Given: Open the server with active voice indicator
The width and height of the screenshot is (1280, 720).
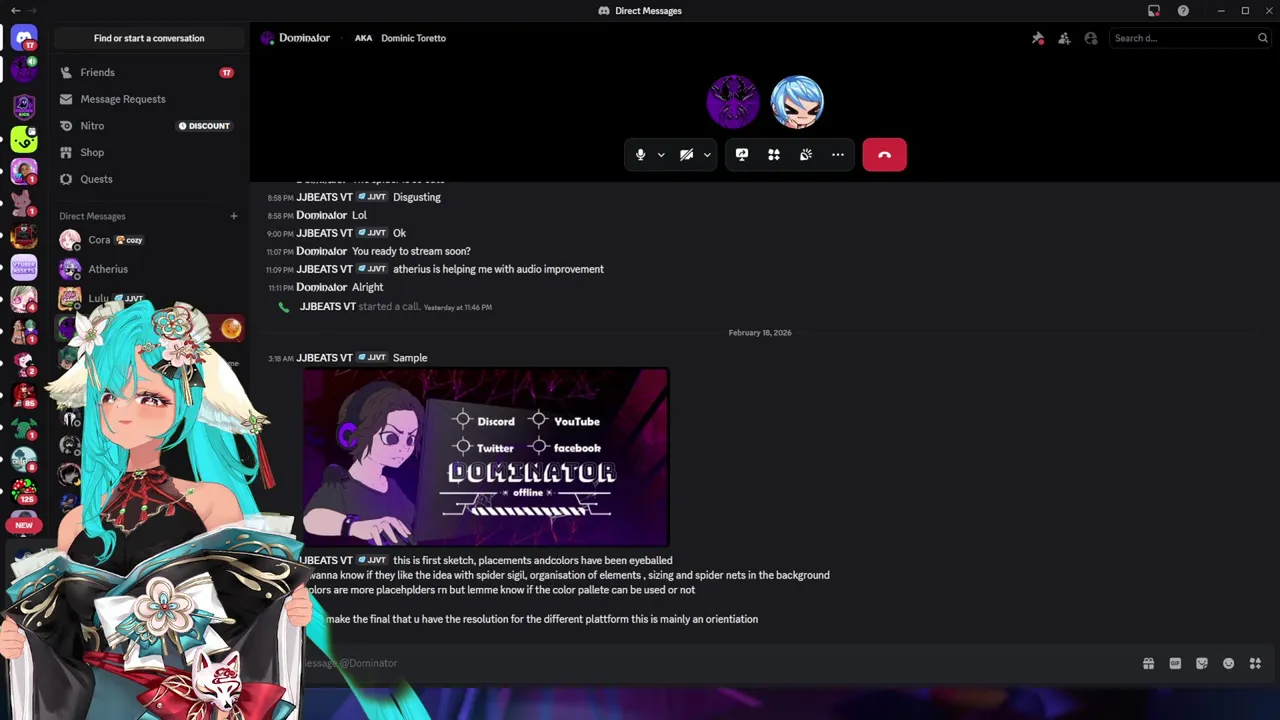Looking at the screenshot, I should [x=24, y=71].
